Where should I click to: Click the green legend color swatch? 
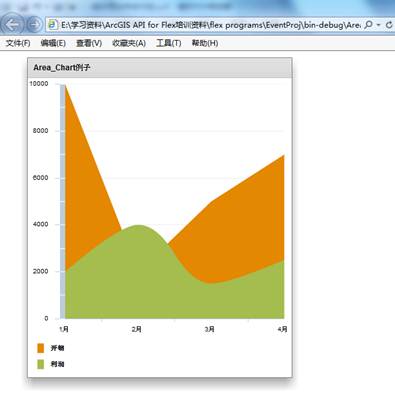[41, 364]
